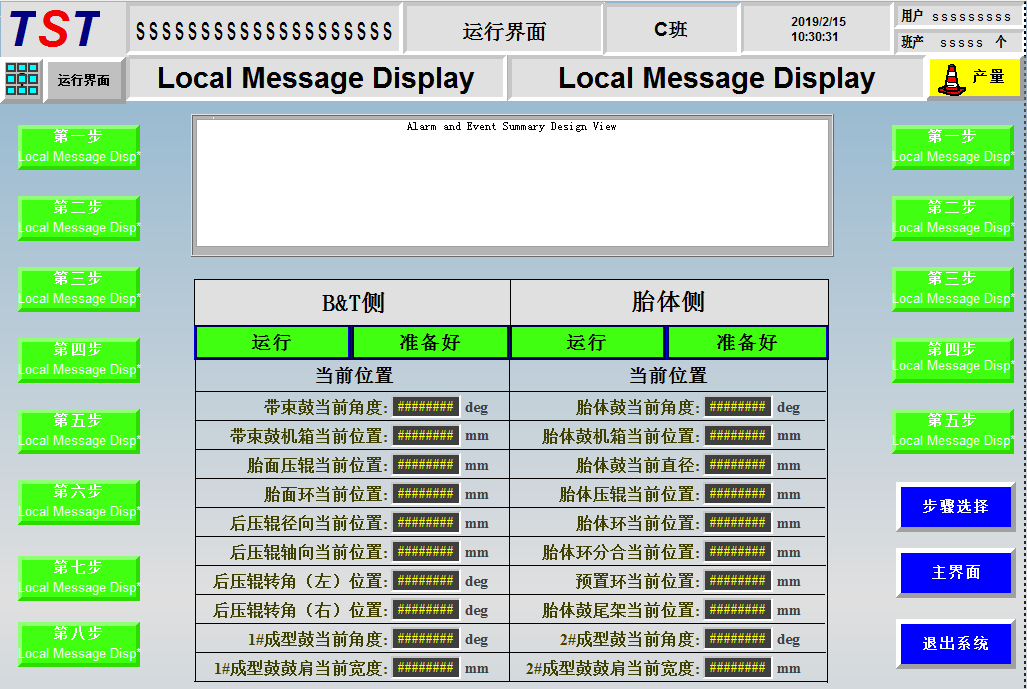Toggle the B&T侧 准备好 status indicator

[431, 342]
